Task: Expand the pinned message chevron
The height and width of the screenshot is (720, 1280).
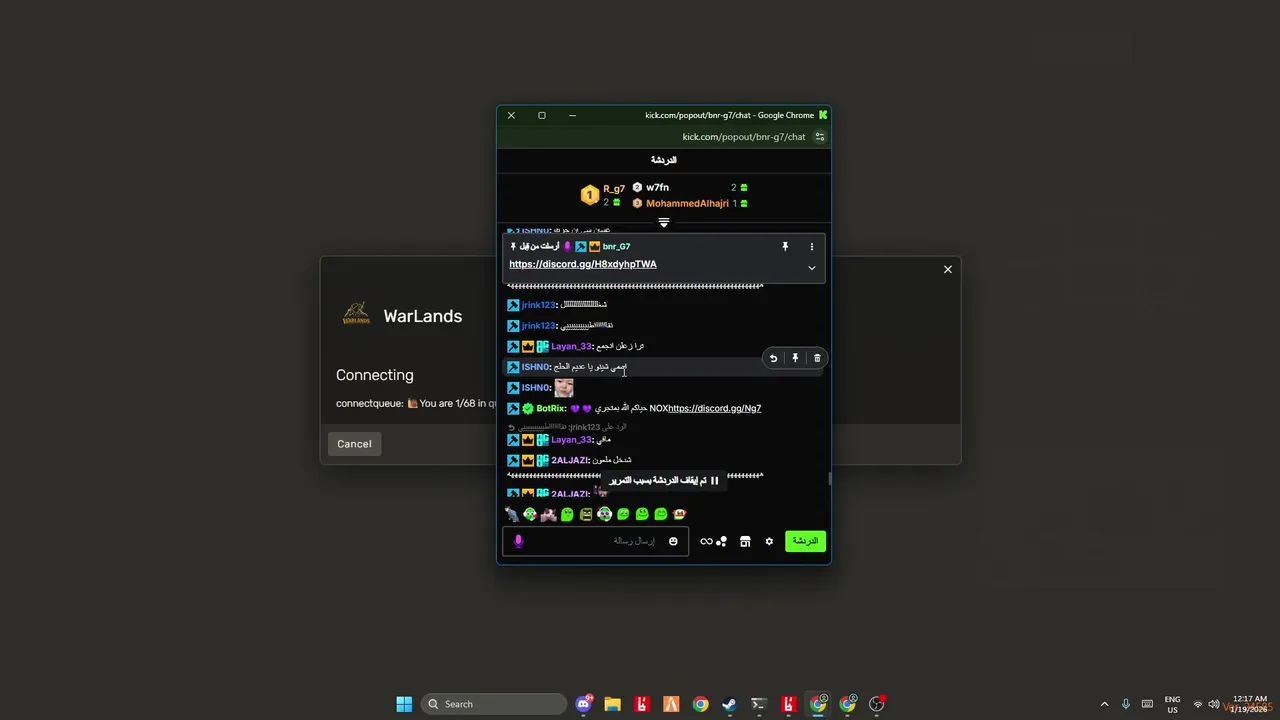Action: click(811, 268)
